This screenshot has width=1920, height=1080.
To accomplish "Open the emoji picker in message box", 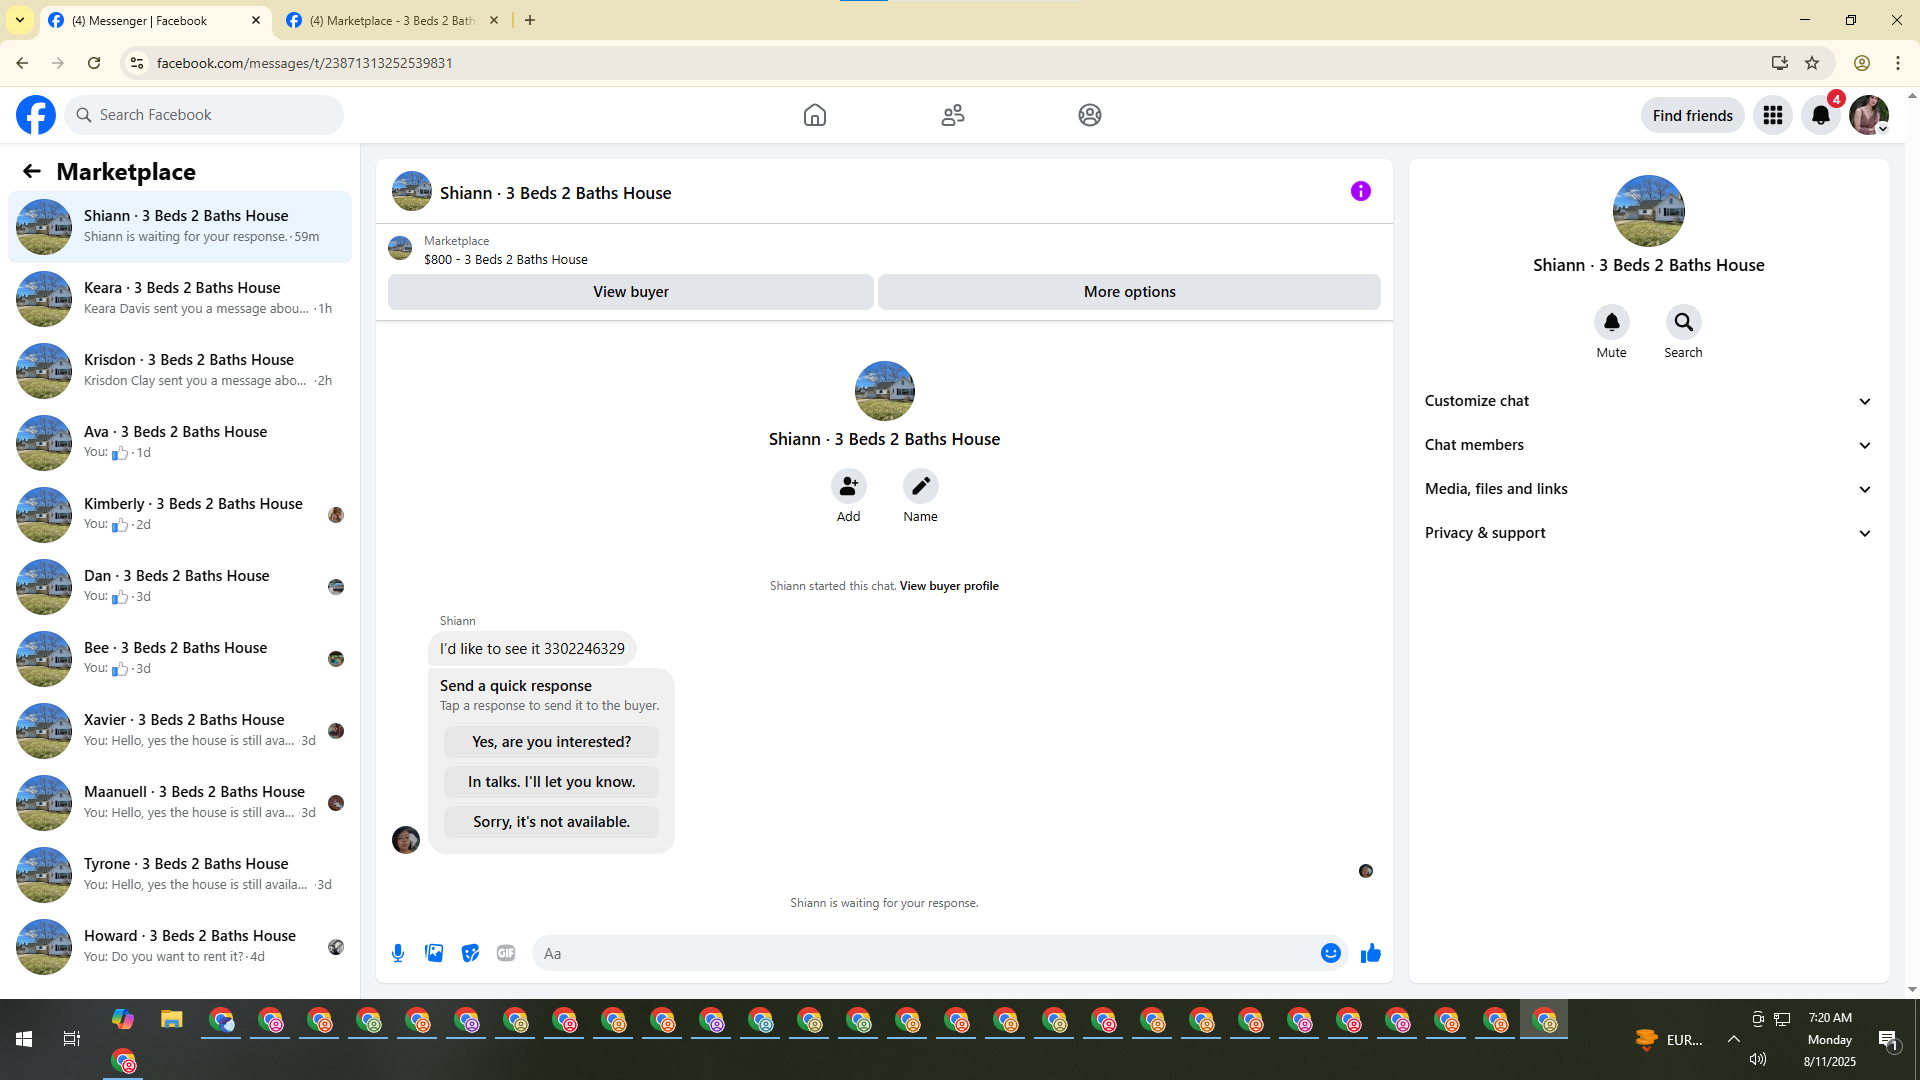I will [x=1330, y=953].
